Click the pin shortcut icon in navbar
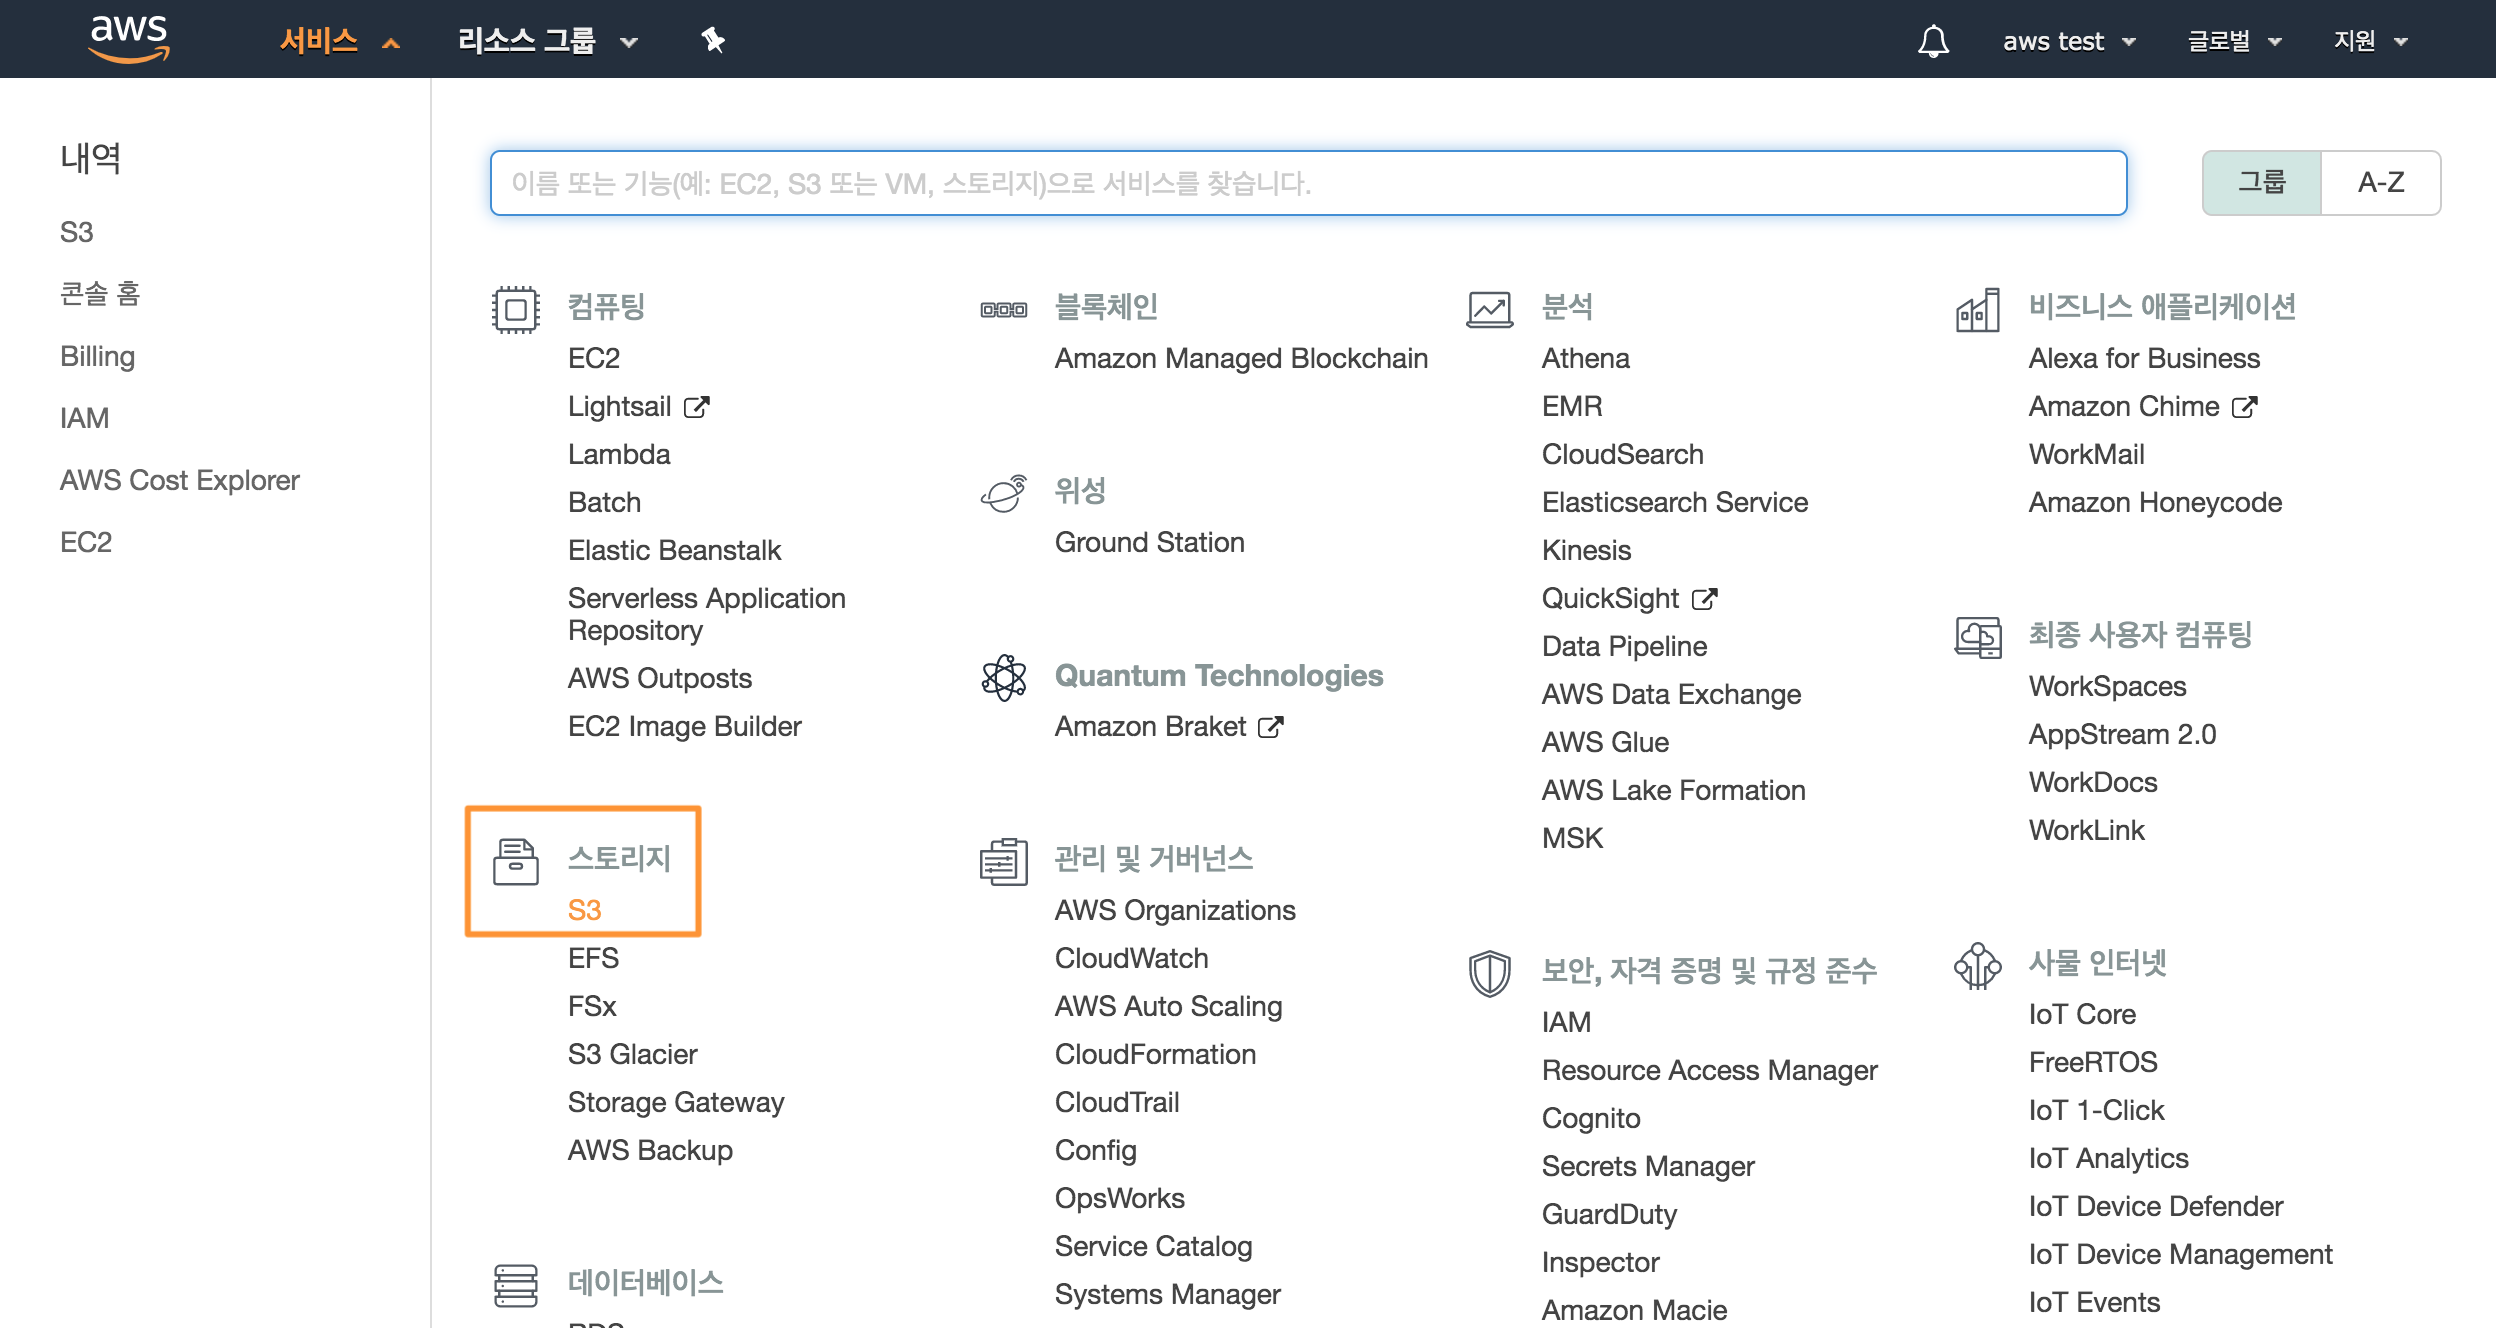Image resolution: width=2496 pixels, height=1328 pixels. pos(712,40)
